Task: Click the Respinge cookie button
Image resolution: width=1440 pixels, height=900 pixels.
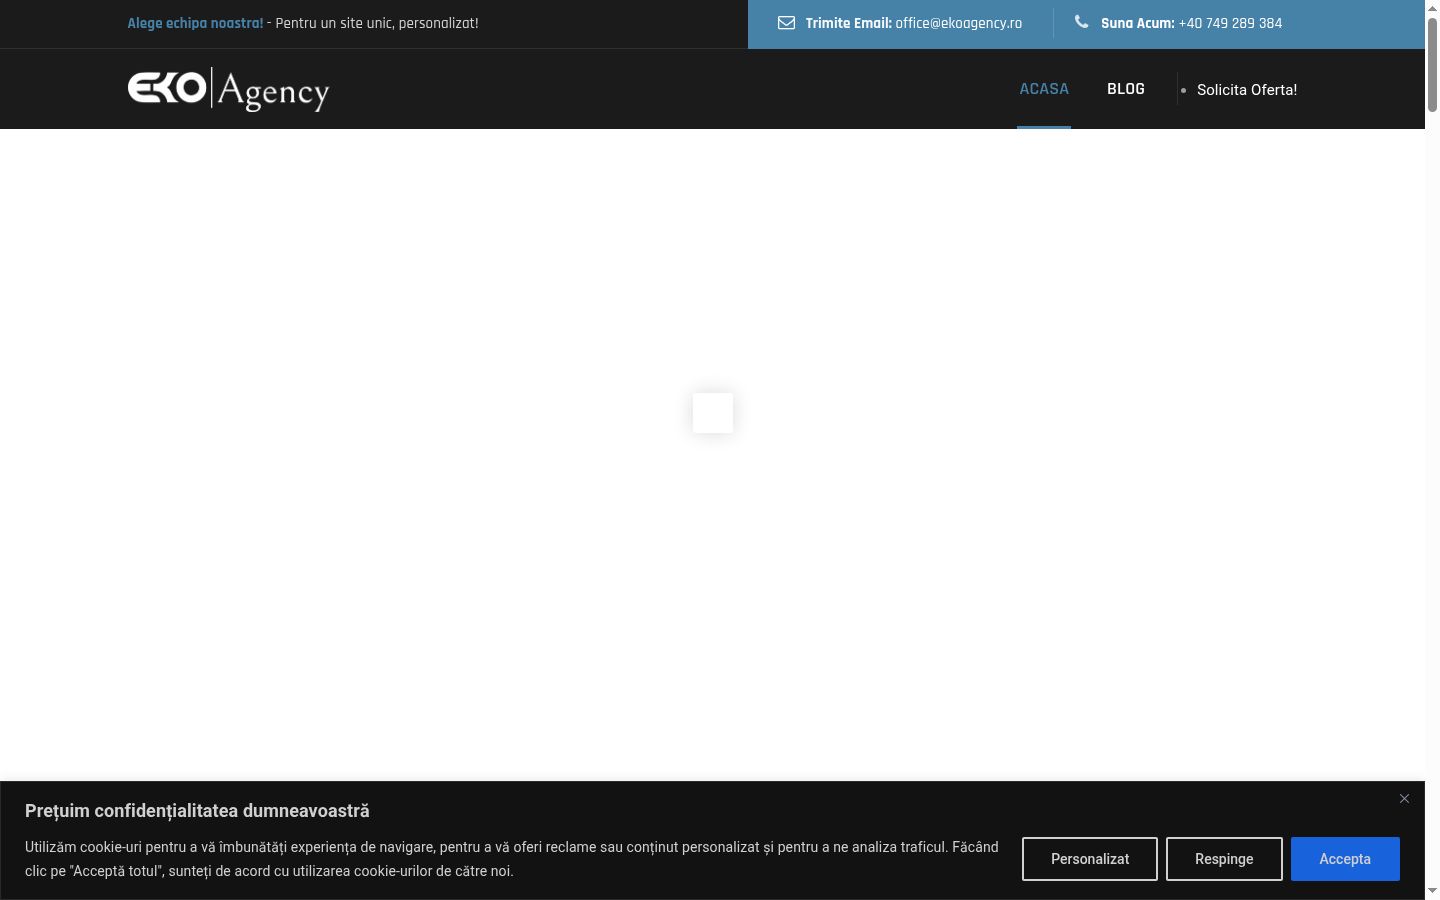Action: (1224, 859)
